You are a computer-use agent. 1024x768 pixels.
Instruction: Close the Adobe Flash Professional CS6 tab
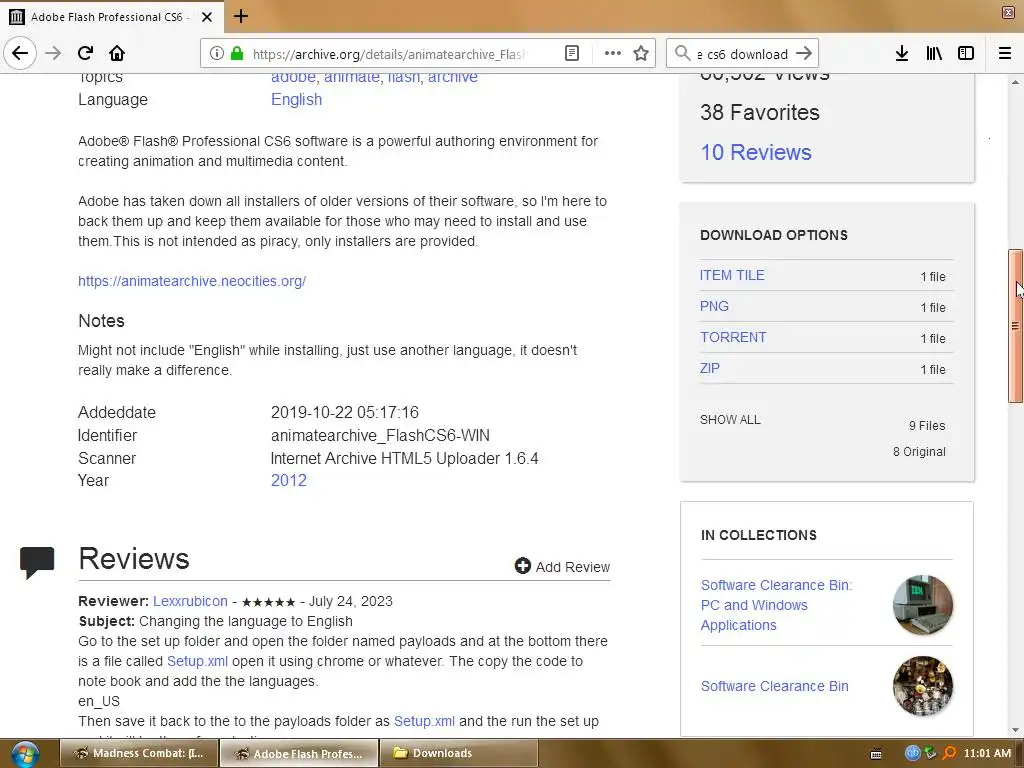click(206, 17)
